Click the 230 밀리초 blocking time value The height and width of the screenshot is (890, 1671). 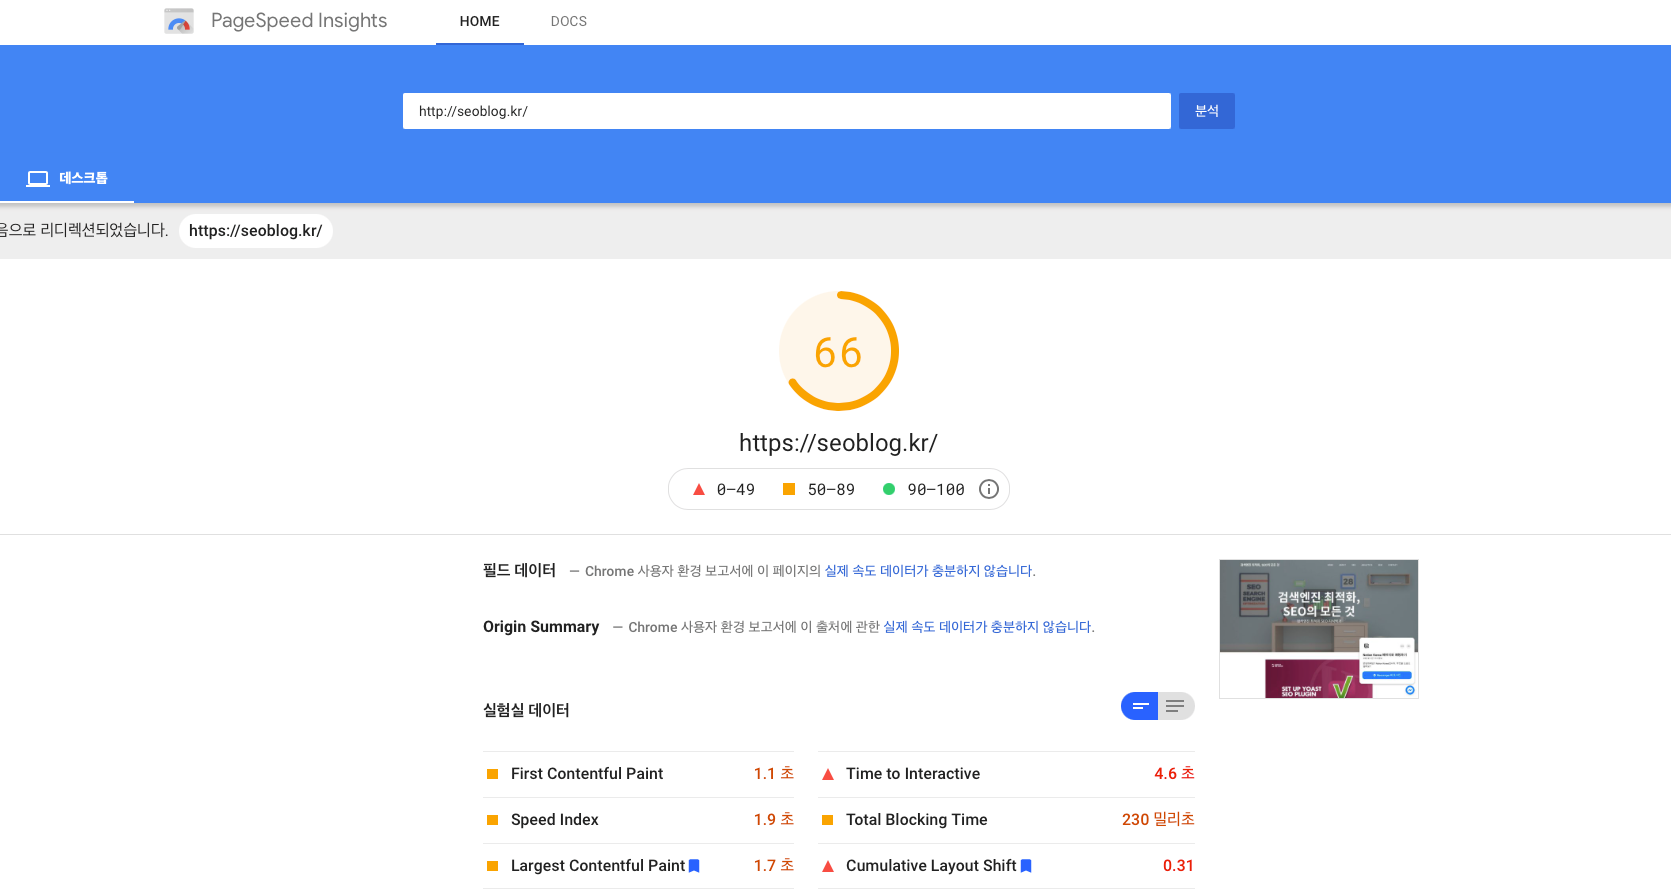pyautogui.click(x=1158, y=820)
